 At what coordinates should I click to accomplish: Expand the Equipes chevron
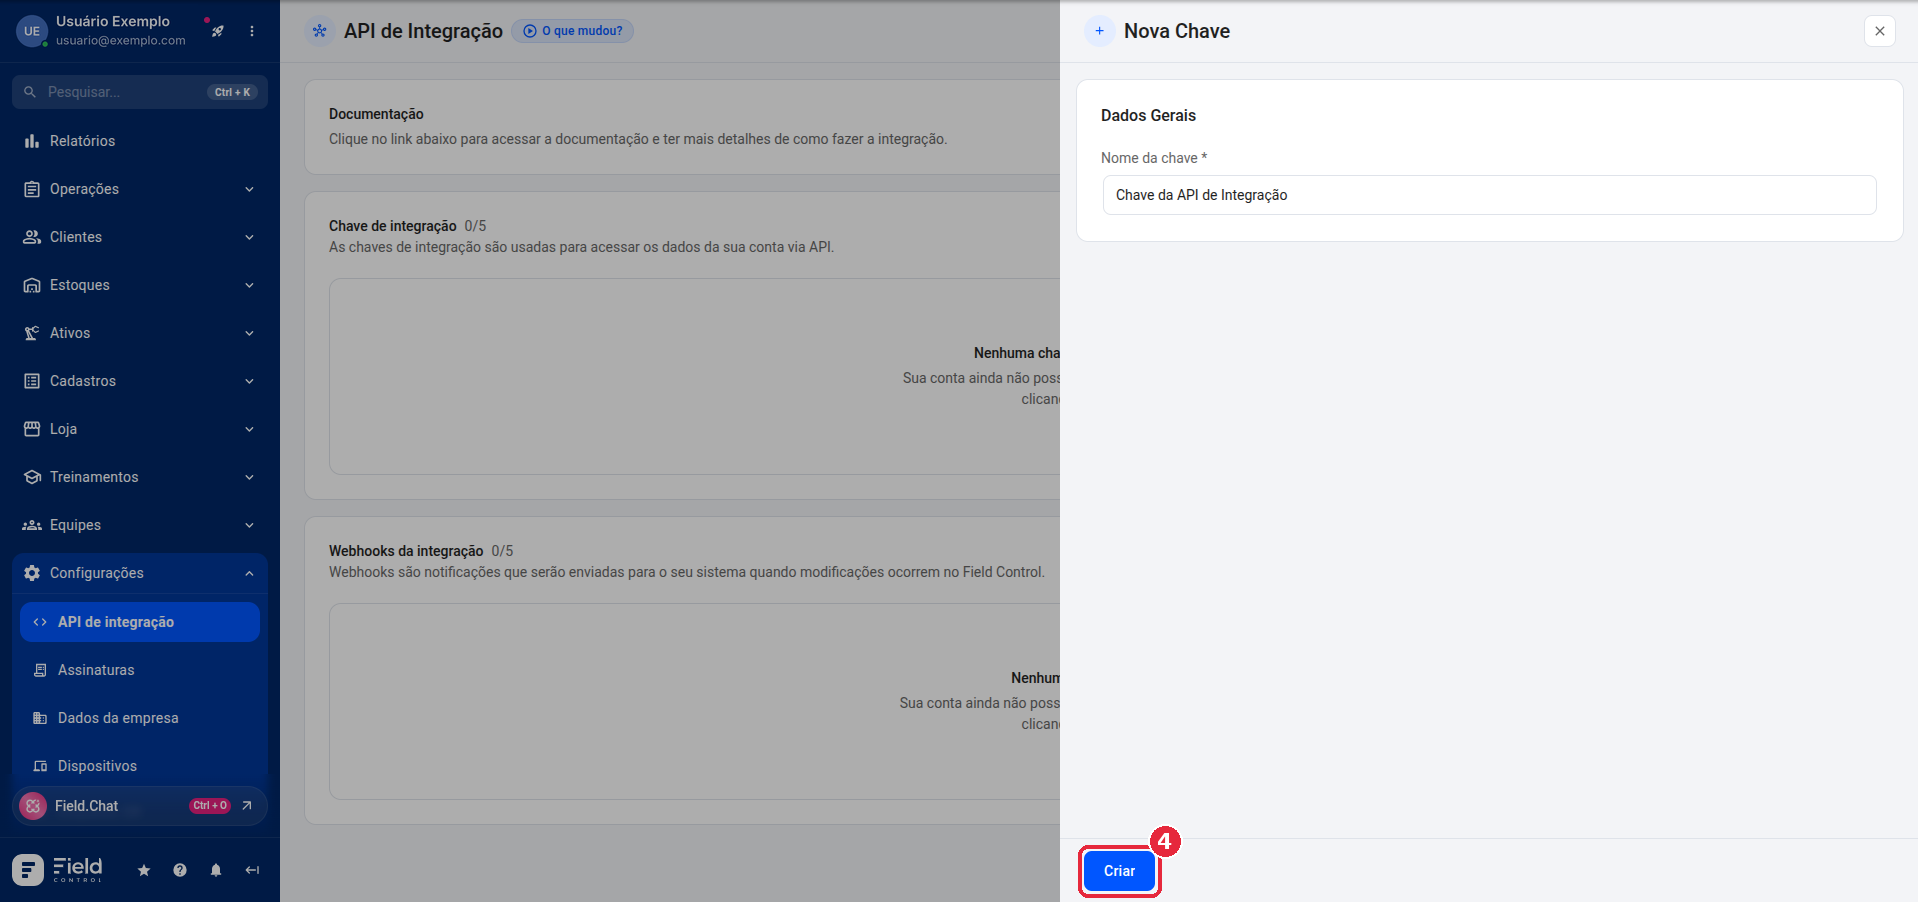click(249, 525)
